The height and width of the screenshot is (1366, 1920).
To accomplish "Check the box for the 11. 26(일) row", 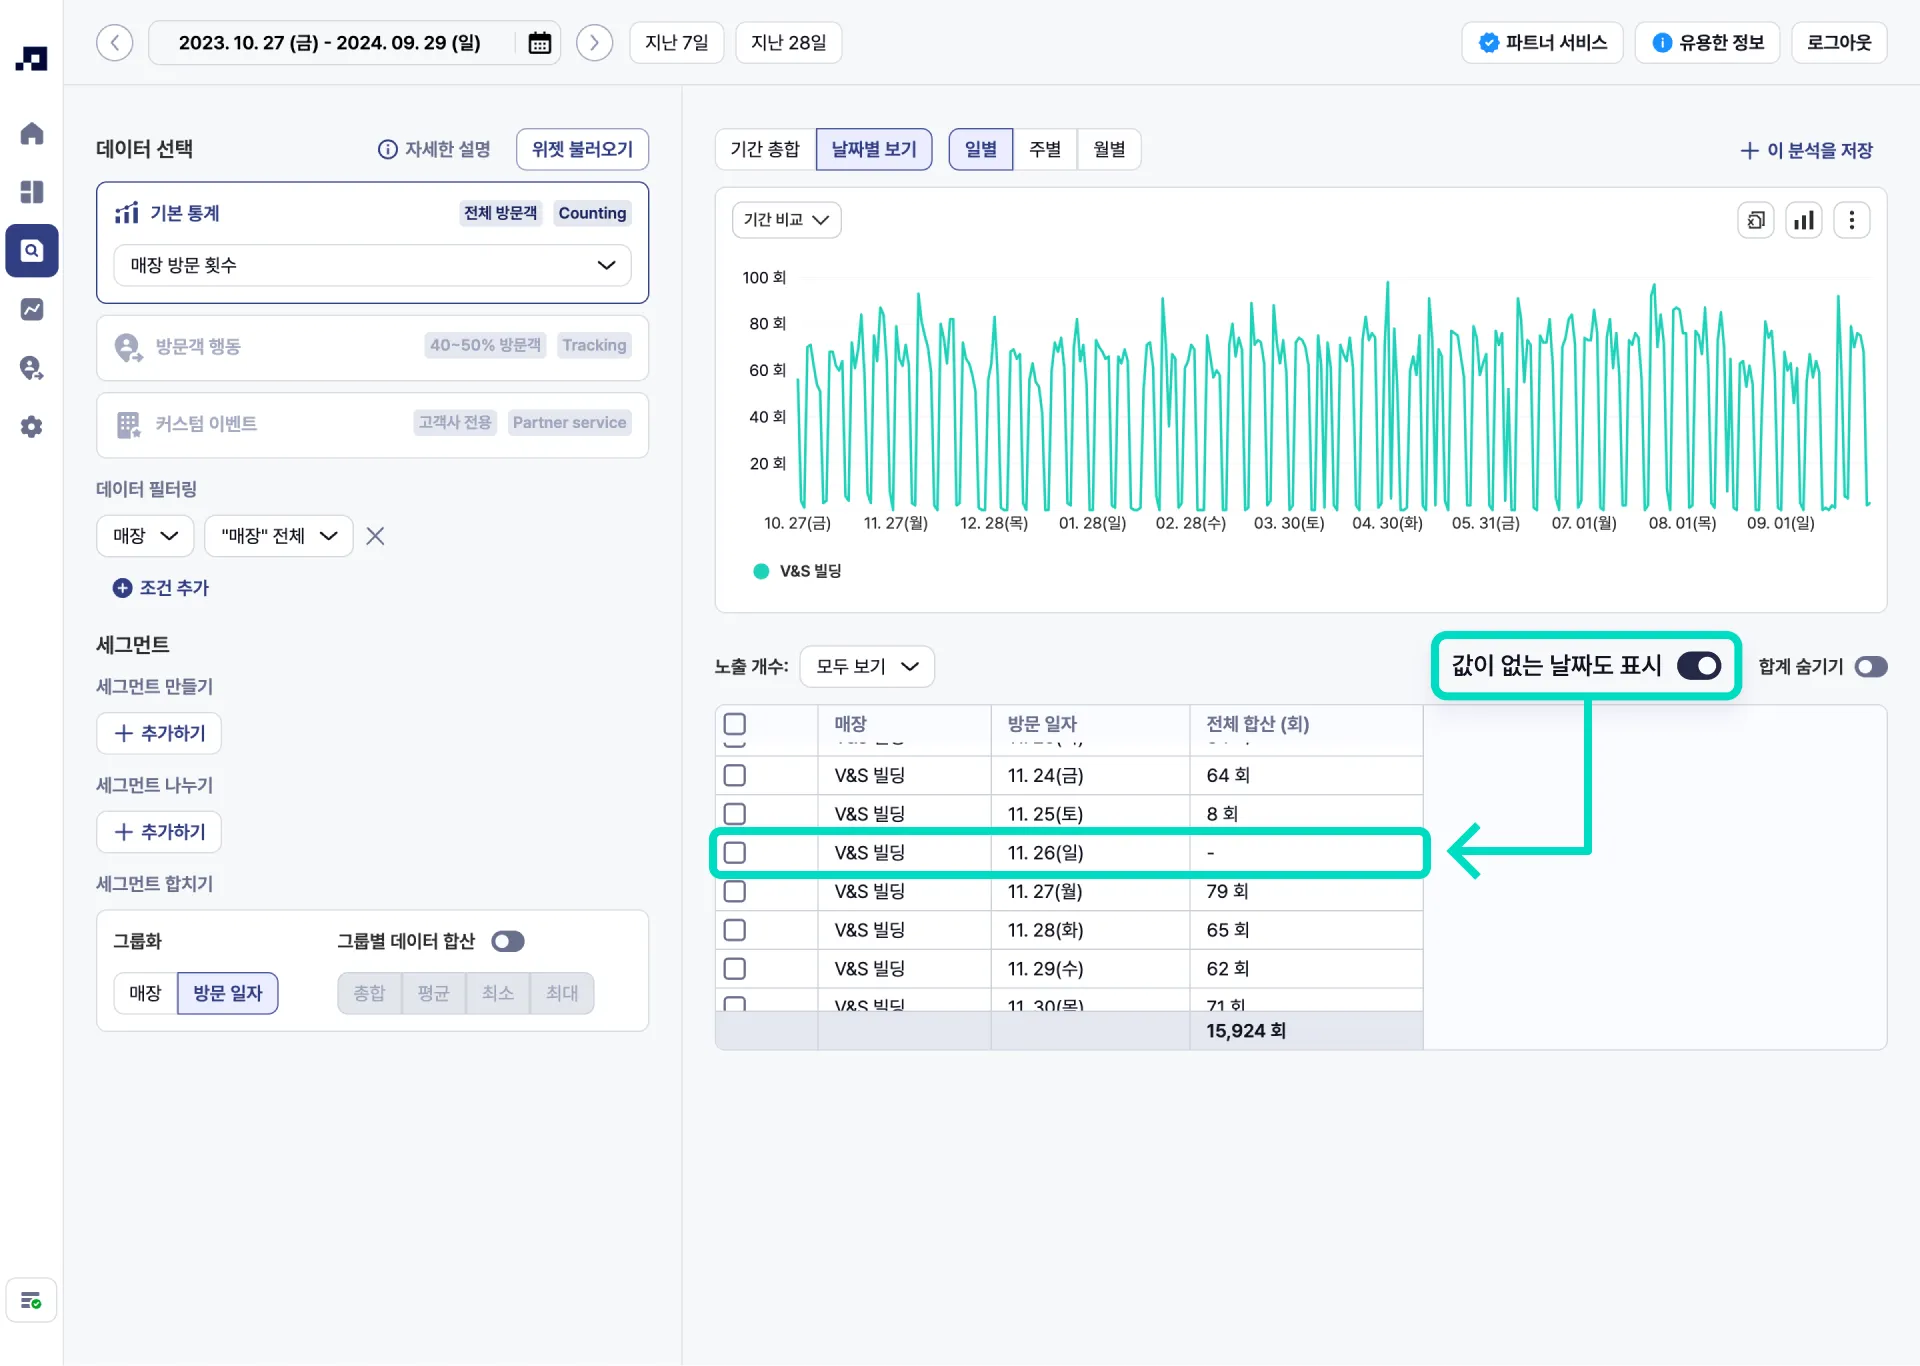I will coord(735,853).
